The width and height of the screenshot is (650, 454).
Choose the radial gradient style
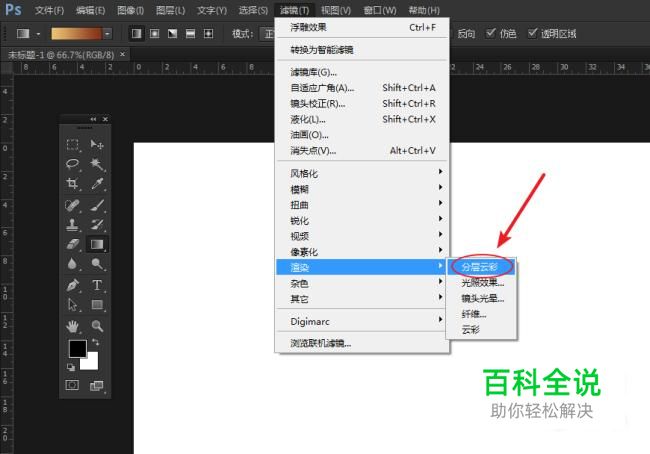click(x=154, y=34)
